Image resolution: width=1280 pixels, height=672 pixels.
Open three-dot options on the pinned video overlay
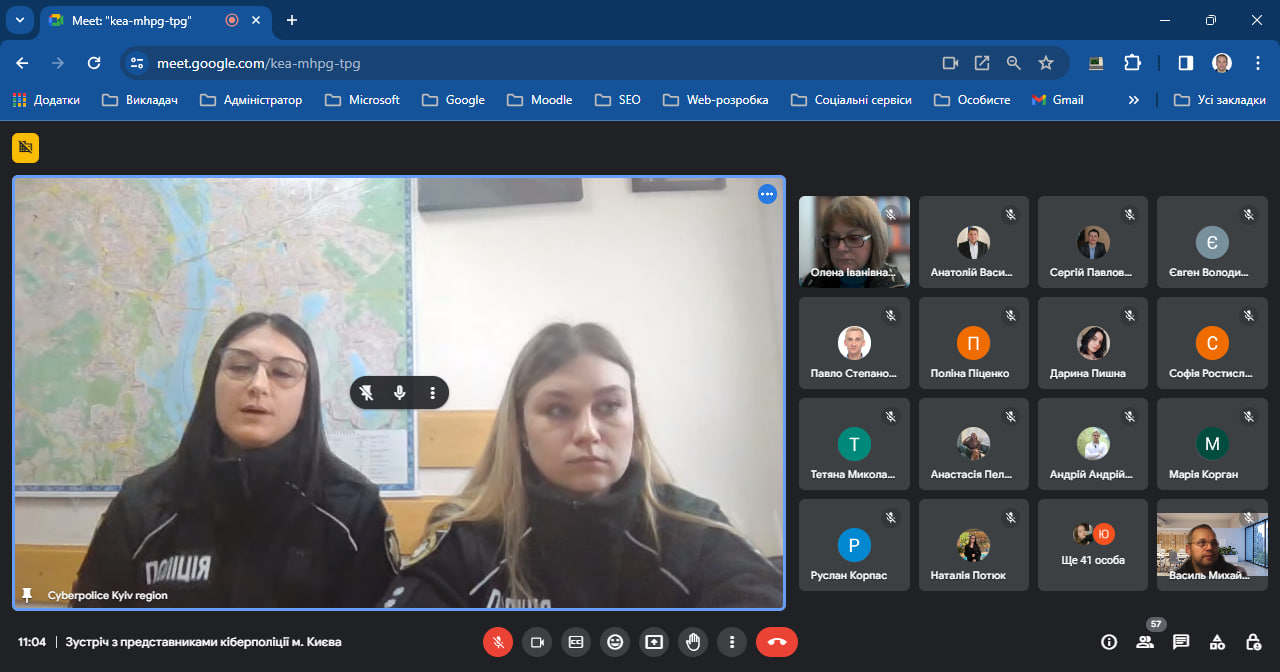click(x=432, y=393)
